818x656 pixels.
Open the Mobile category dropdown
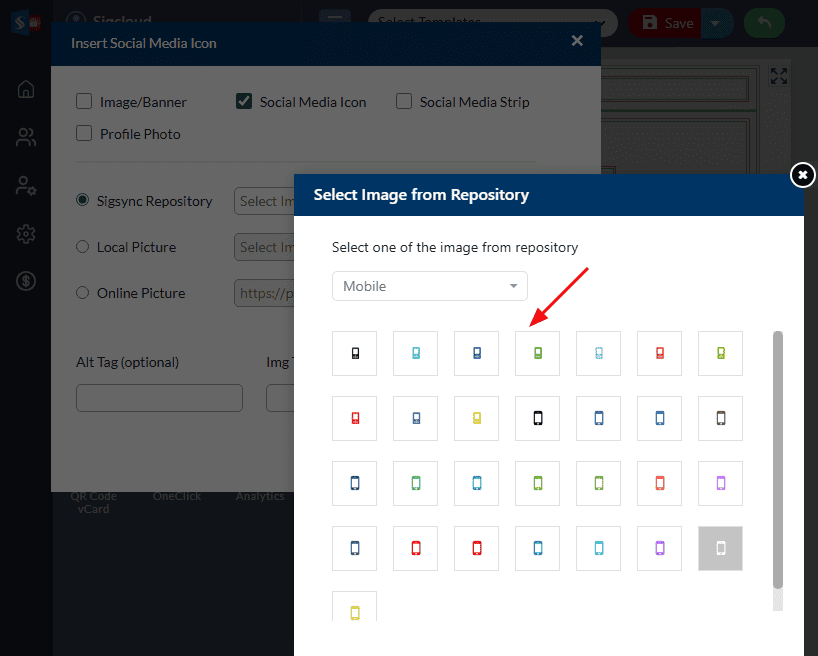[429, 286]
